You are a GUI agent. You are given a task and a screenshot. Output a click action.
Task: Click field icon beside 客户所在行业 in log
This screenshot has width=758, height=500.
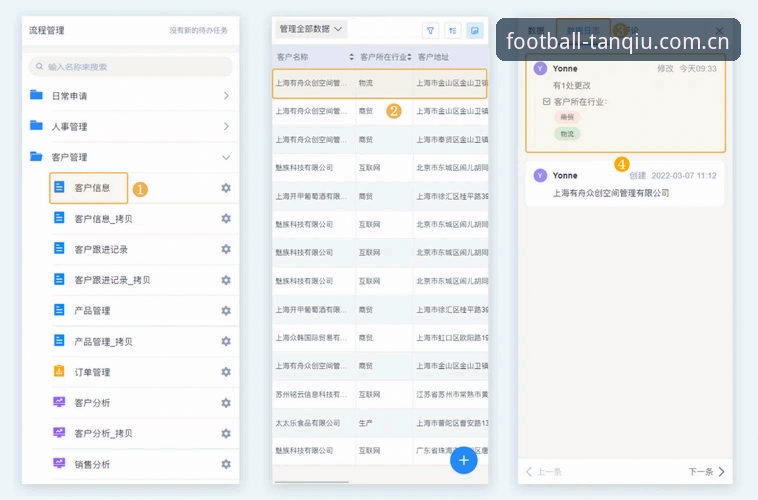[x=546, y=102]
